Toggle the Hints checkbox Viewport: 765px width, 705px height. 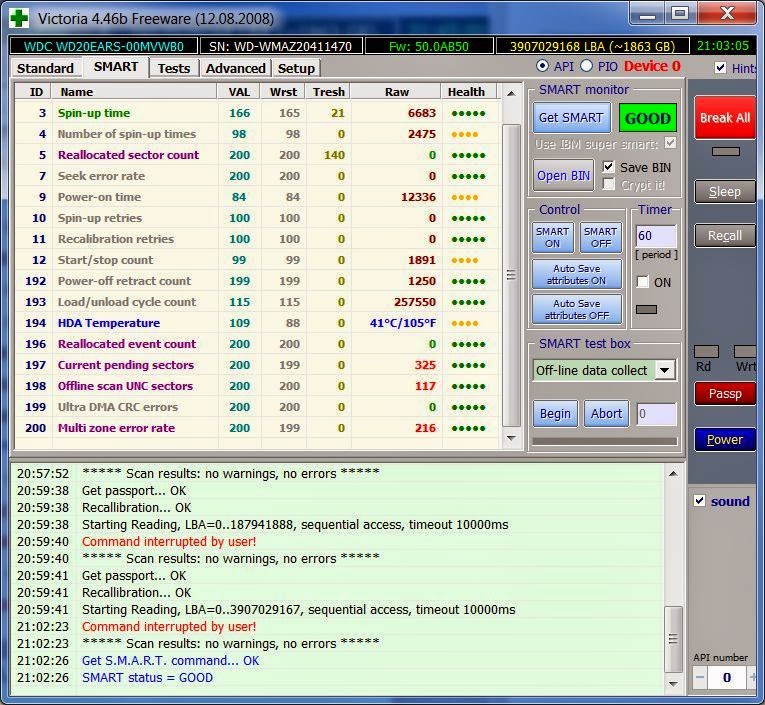tap(720, 67)
